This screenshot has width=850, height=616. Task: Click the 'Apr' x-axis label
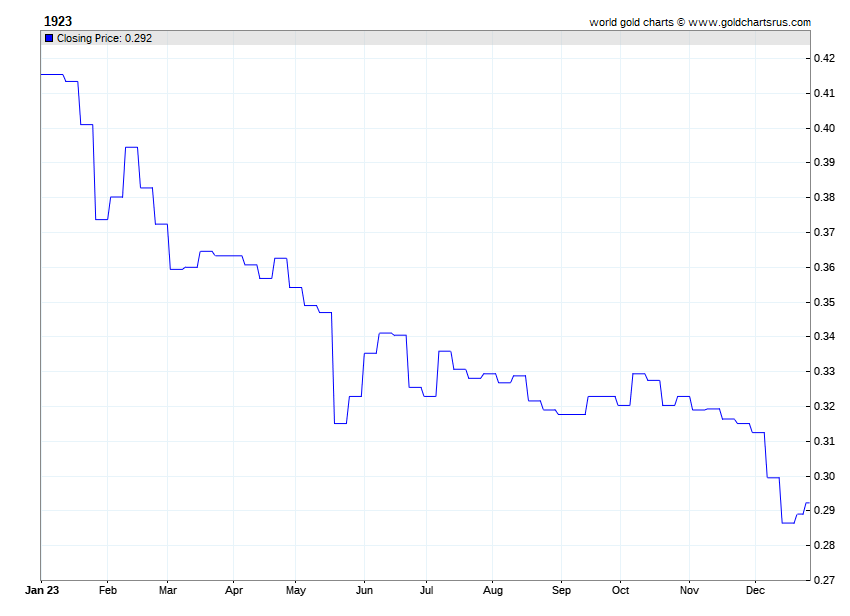click(x=234, y=591)
